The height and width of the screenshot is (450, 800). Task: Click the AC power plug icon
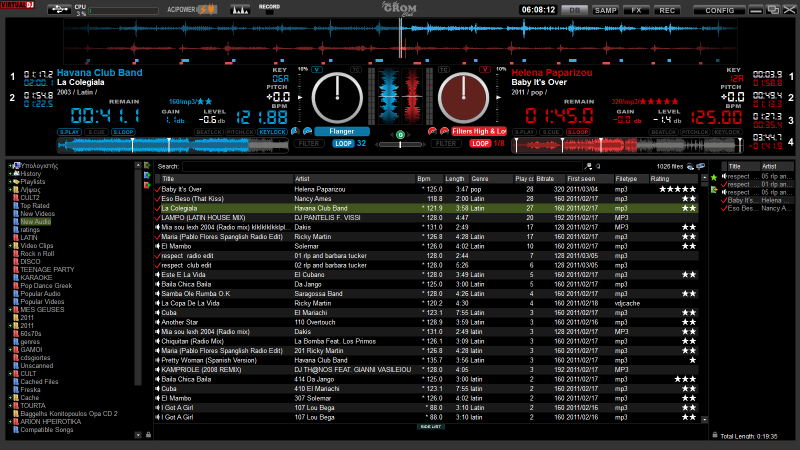pos(207,9)
